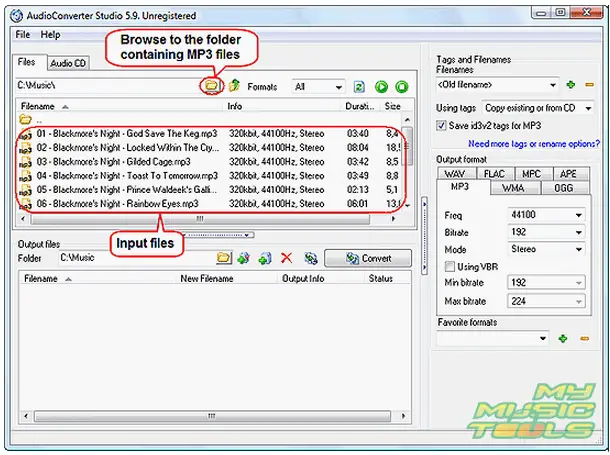Image resolution: width=610 pixels, height=455 pixels.
Task: Click the add selected files to output icon
Action: point(244,258)
